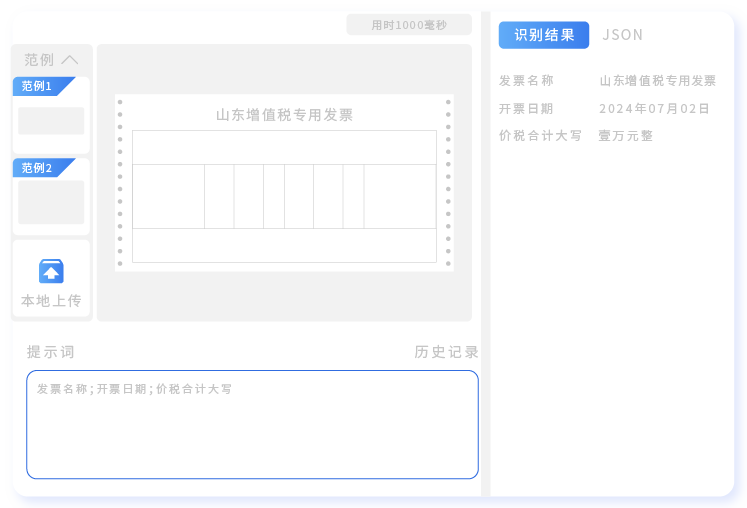Image resolution: width=747 pixels, height=508 pixels.
Task: Click the invoice title in preview image
Action: click(284, 115)
